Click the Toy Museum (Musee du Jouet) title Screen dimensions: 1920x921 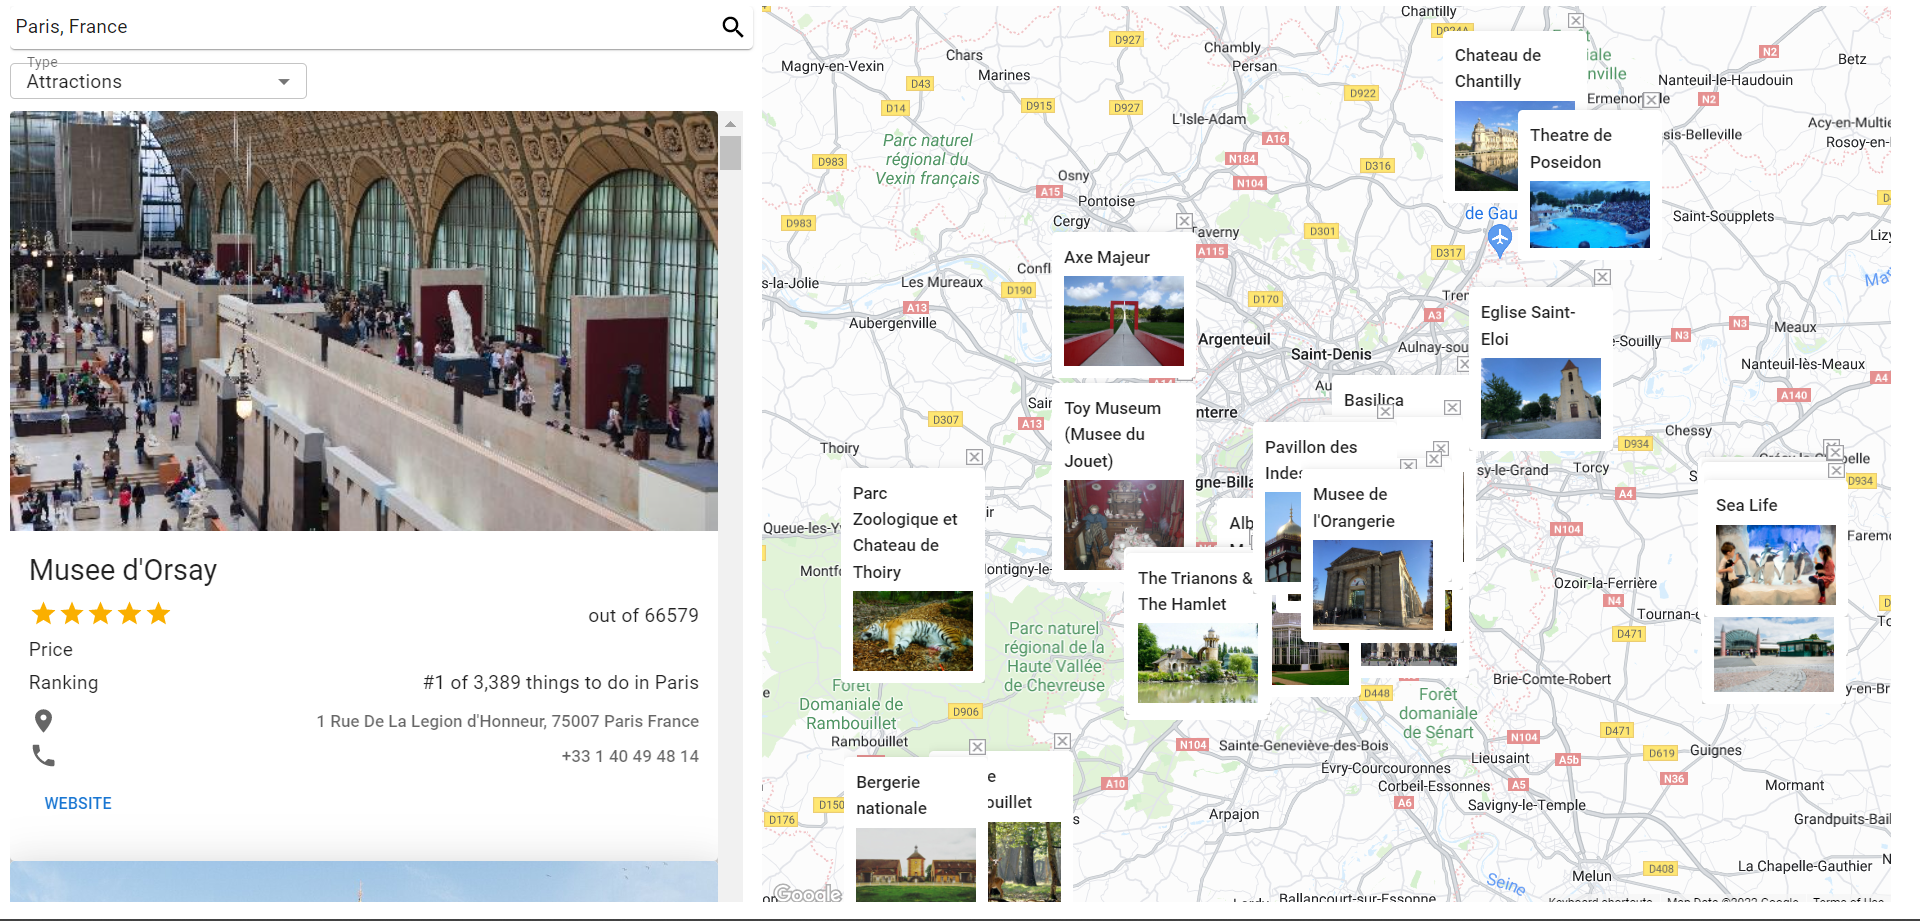[x=1113, y=434]
